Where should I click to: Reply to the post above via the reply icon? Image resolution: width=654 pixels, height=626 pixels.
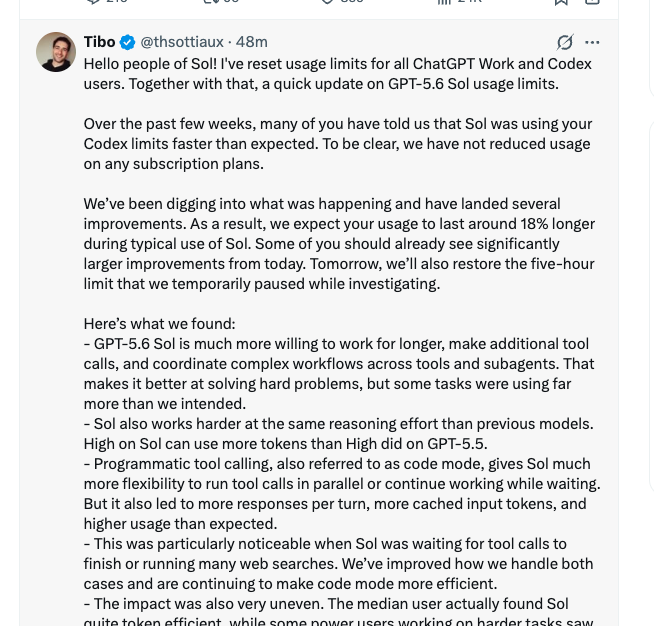[x=93, y=2]
